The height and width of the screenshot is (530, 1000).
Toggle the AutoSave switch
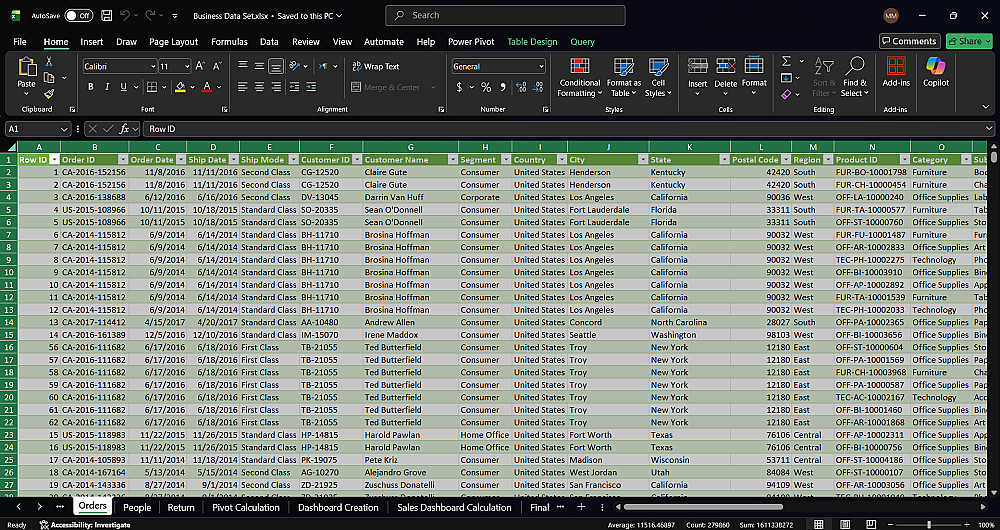[78, 16]
